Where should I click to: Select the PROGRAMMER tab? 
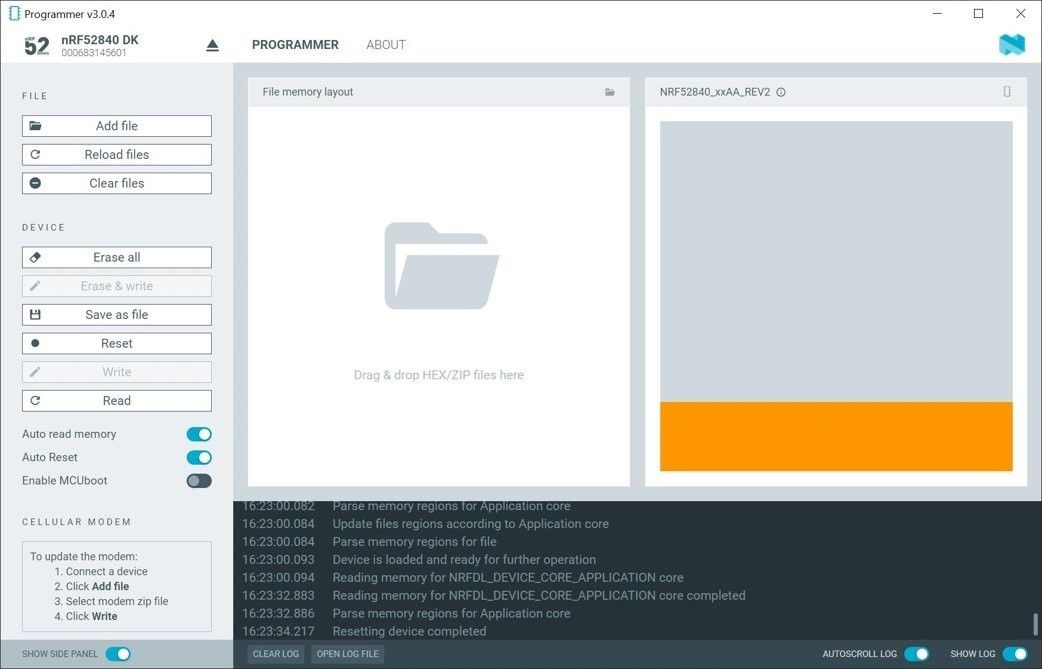[295, 44]
